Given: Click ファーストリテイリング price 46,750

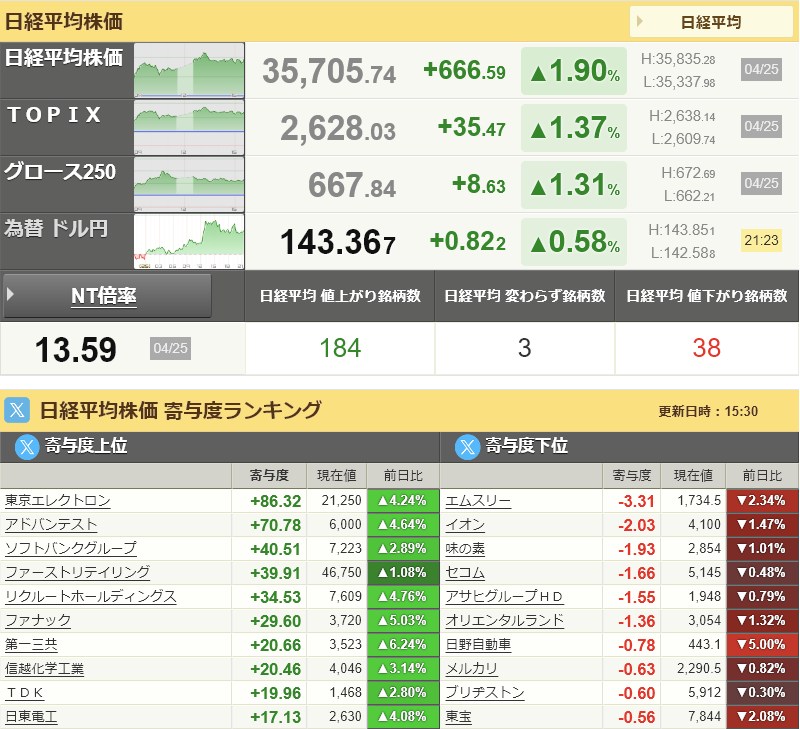Looking at the screenshot, I should pyautogui.click(x=341, y=572).
